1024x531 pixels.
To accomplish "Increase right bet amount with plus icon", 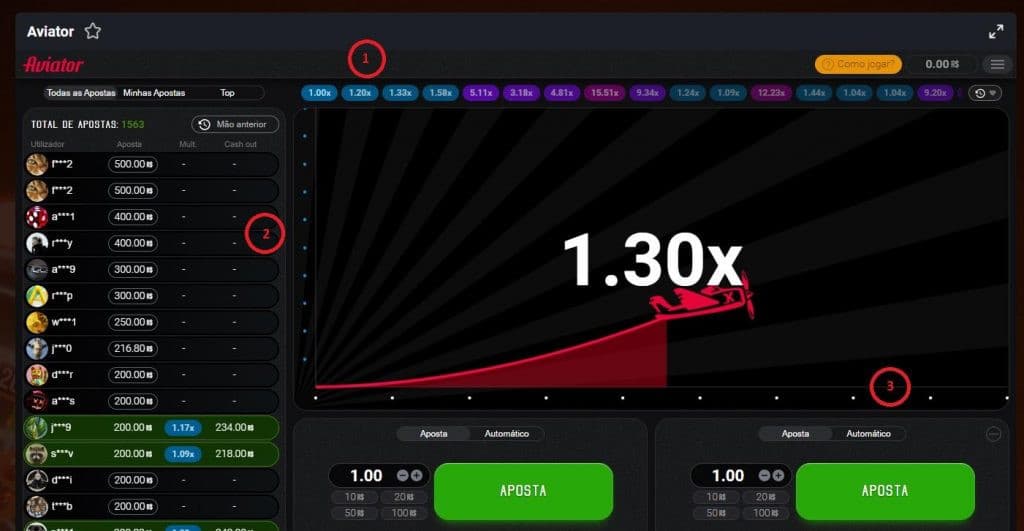I will click(x=778, y=476).
